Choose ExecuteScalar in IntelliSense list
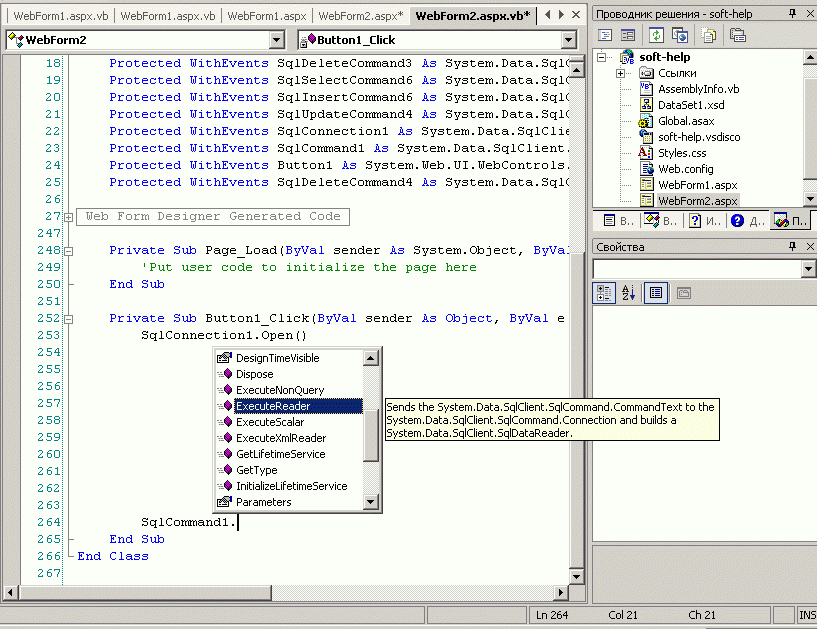The height and width of the screenshot is (629, 817). coord(289,422)
